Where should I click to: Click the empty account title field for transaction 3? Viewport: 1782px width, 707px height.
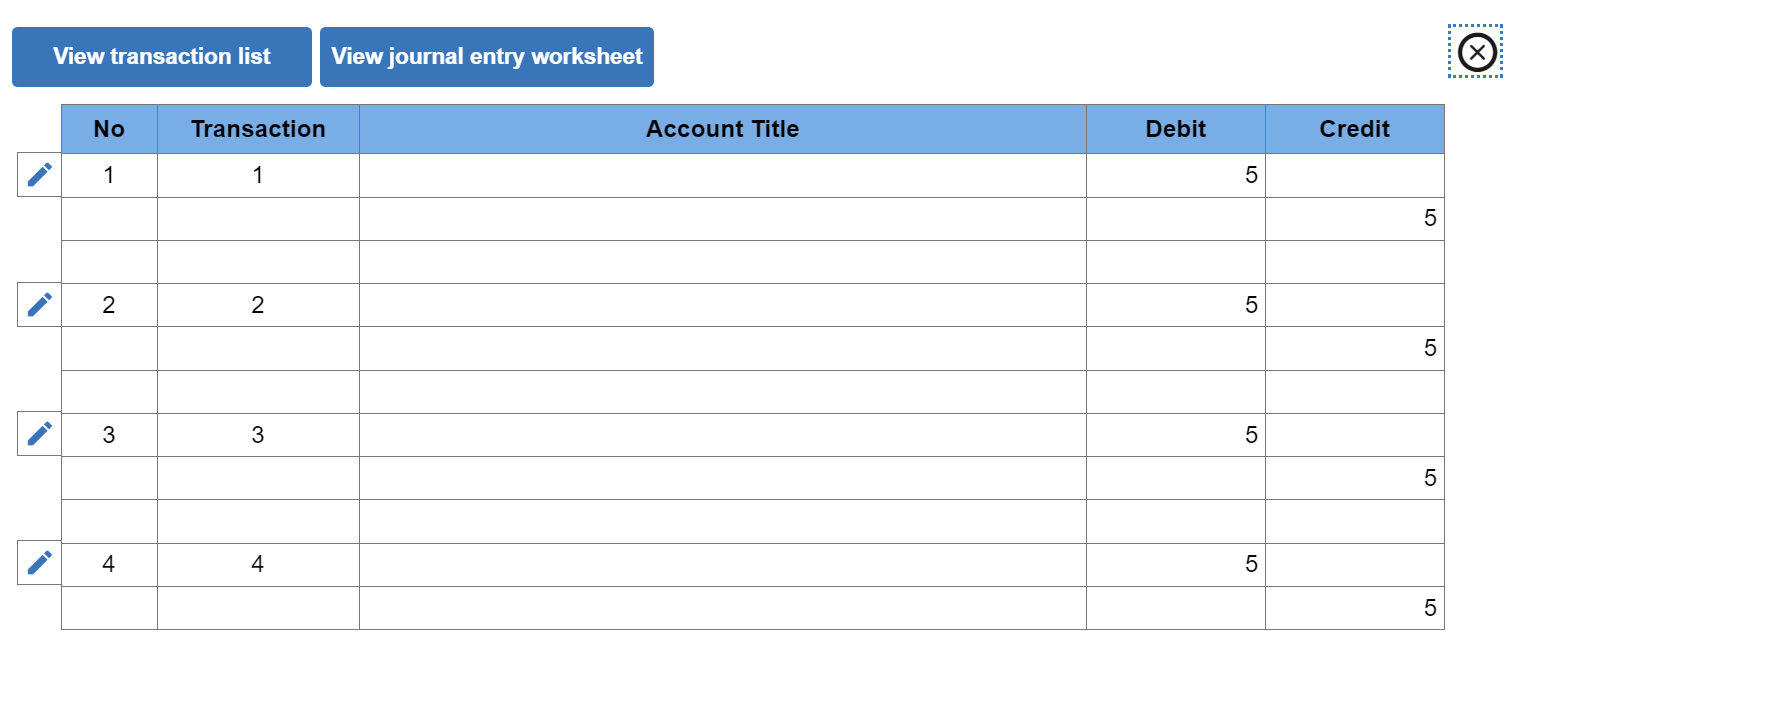(x=722, y=433)
